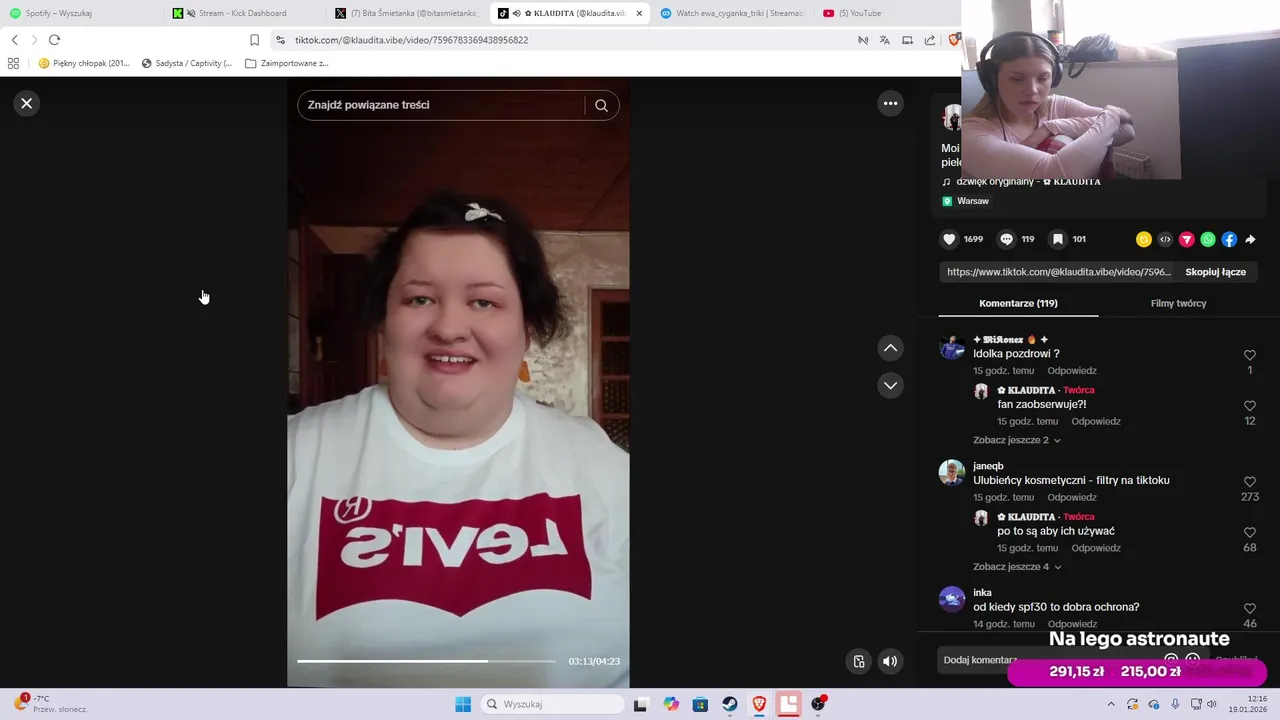Toggle the auto-scroll icon beside the volume button

858,661
